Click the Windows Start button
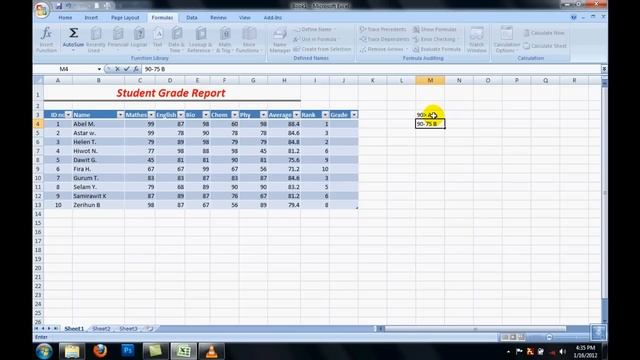 [x=44, y=351]
